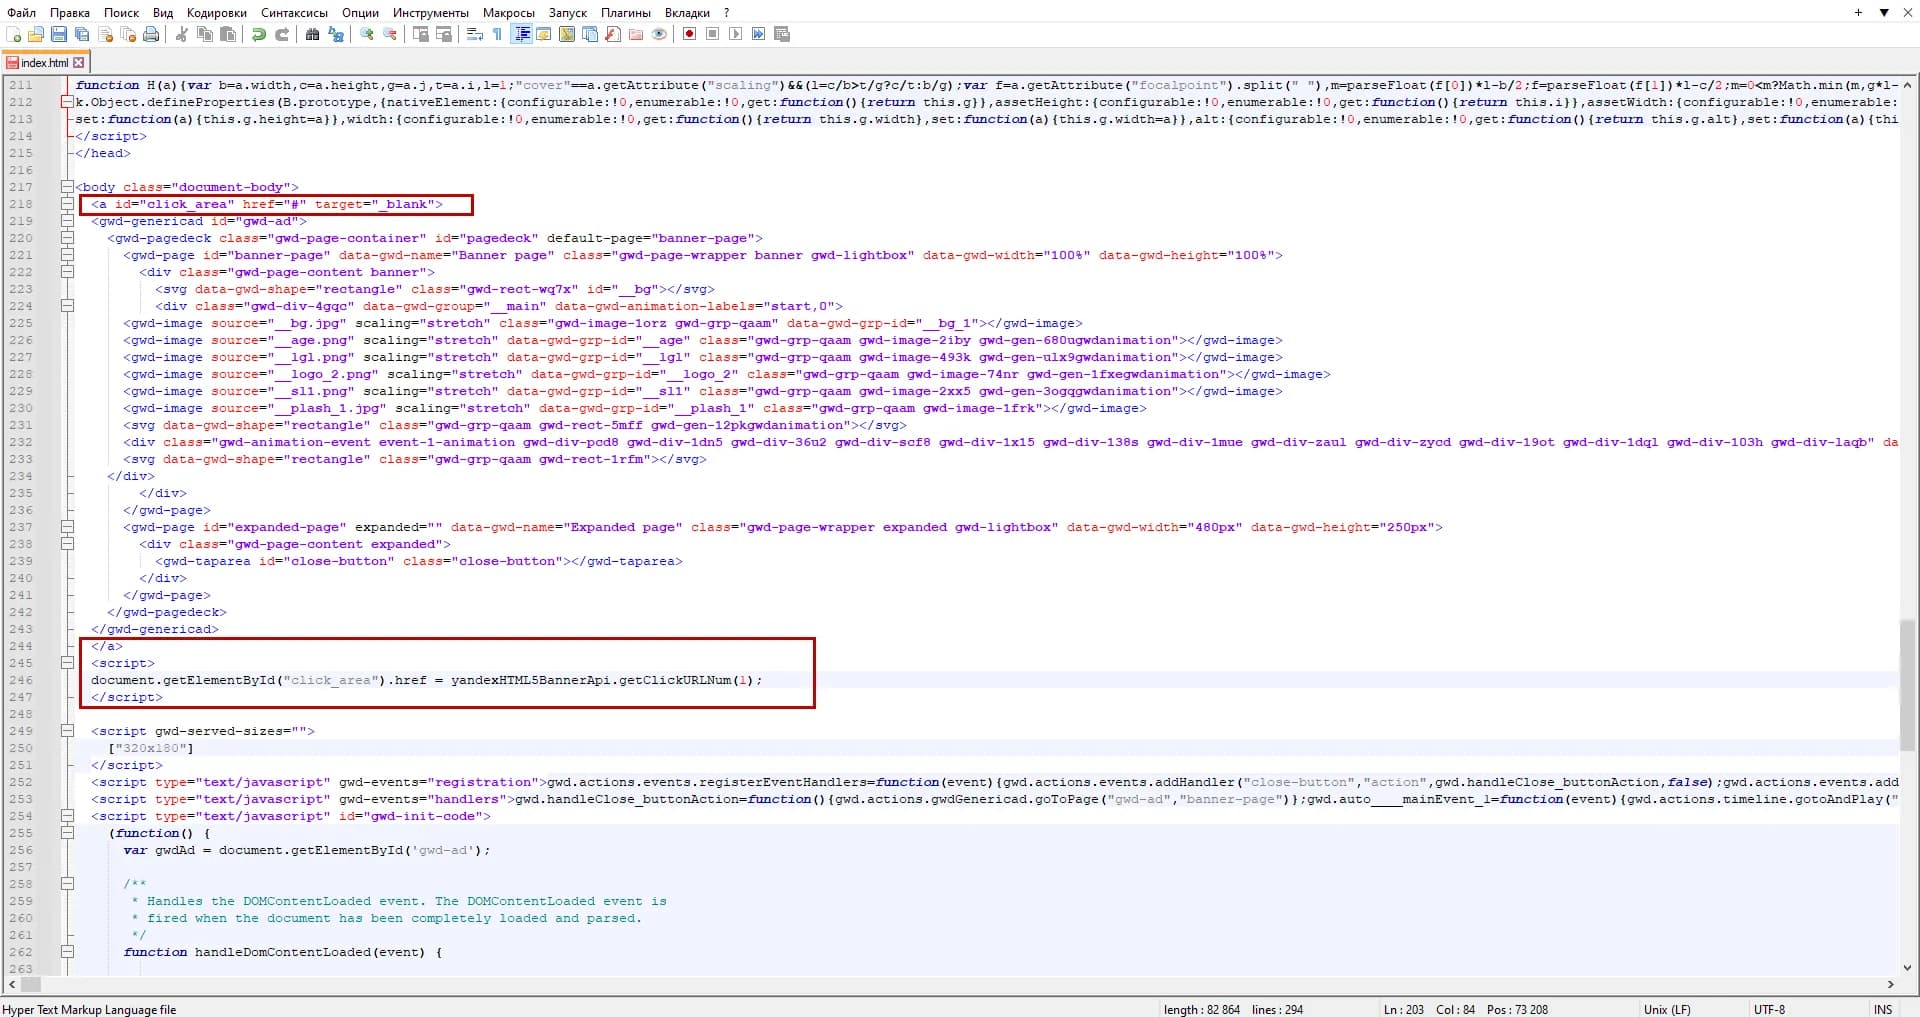Toggle INS mode in status bar
The height and width of the screenshot is (1017, 1920).
click(x=1883, y=1009)
